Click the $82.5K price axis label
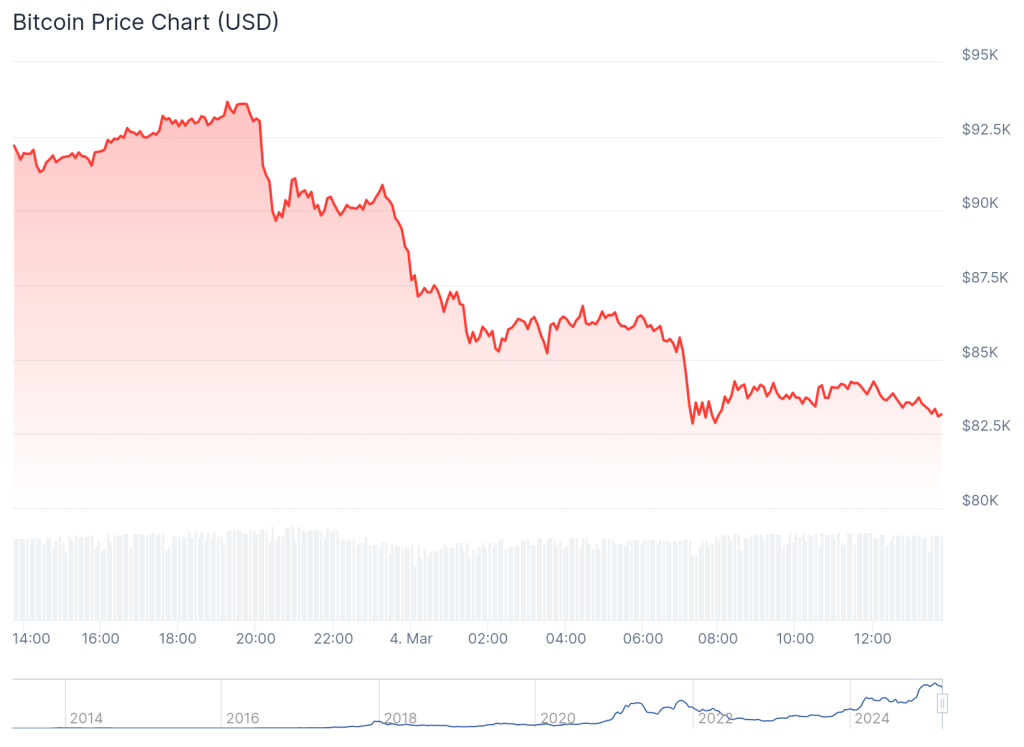1024x747 pixels. [986, 426]
